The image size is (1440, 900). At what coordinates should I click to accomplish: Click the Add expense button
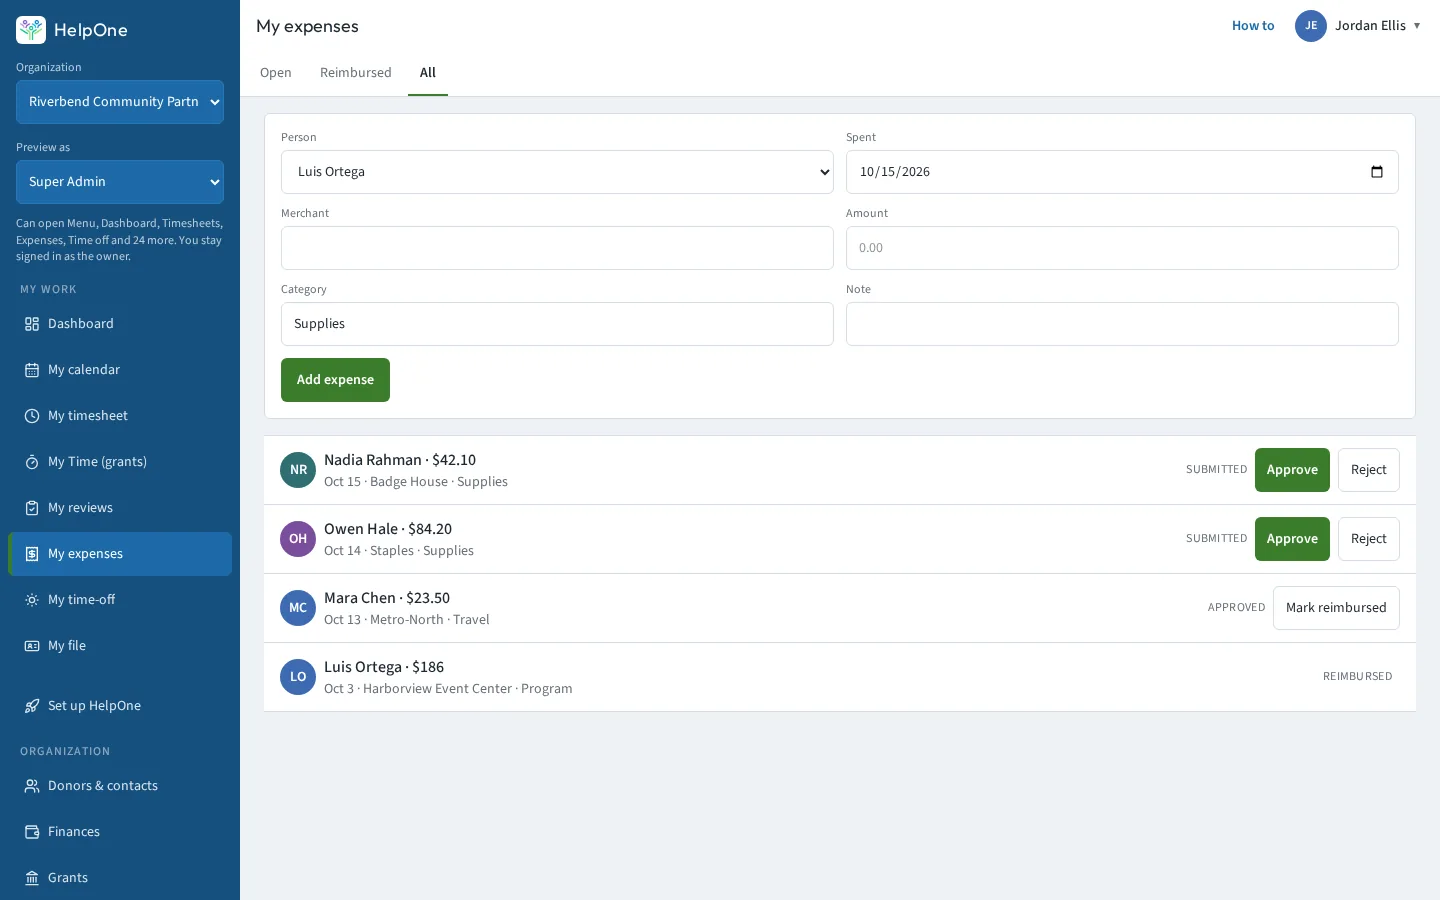[x=335, y=380]
